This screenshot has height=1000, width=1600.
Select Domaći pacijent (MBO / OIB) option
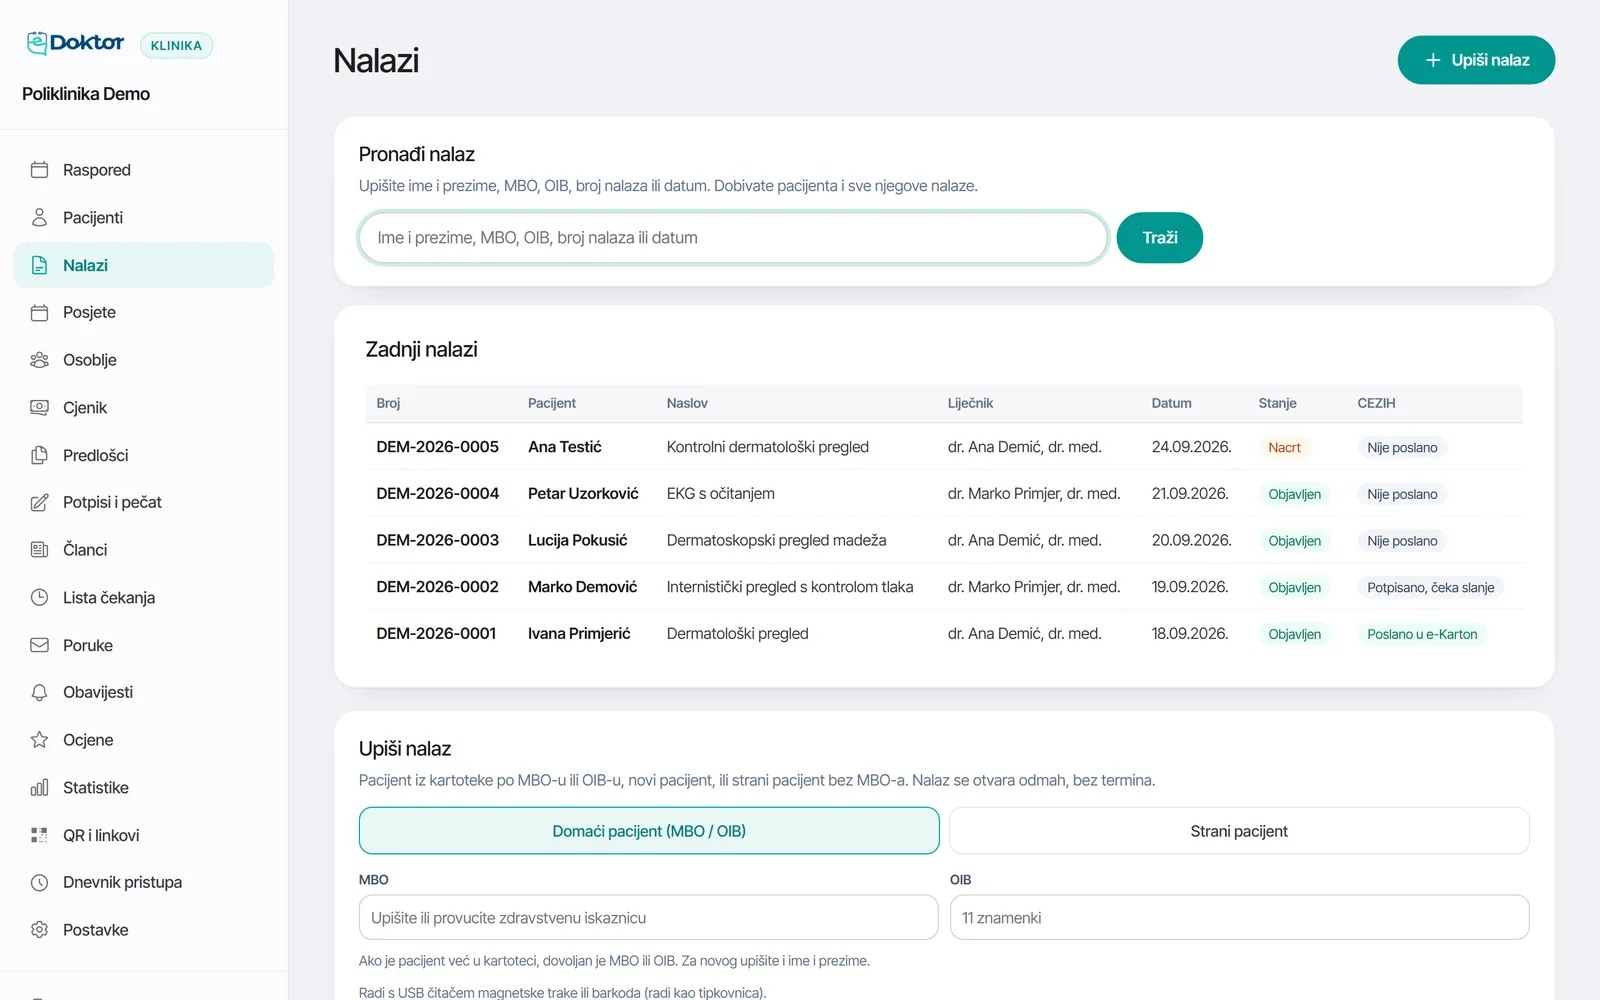pos(649,831)
